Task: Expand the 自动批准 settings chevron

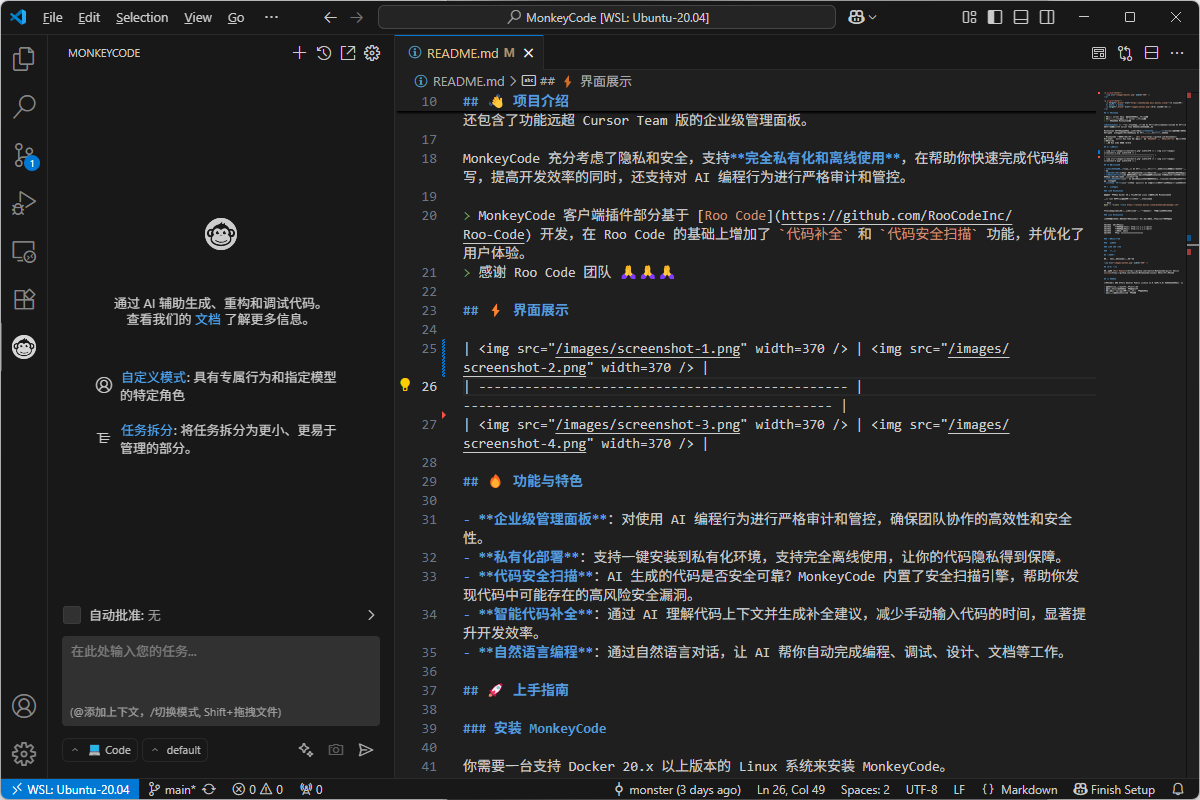Action: pyautogui.click(x=371, y=614)
